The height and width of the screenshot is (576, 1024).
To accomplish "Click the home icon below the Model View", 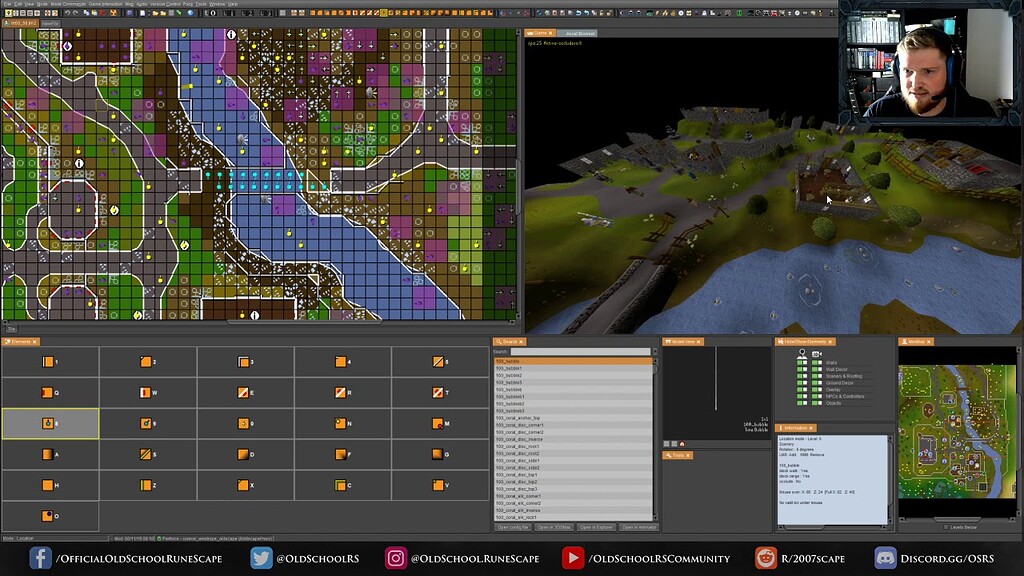I will pyautogui.click(x=682, y=444).
